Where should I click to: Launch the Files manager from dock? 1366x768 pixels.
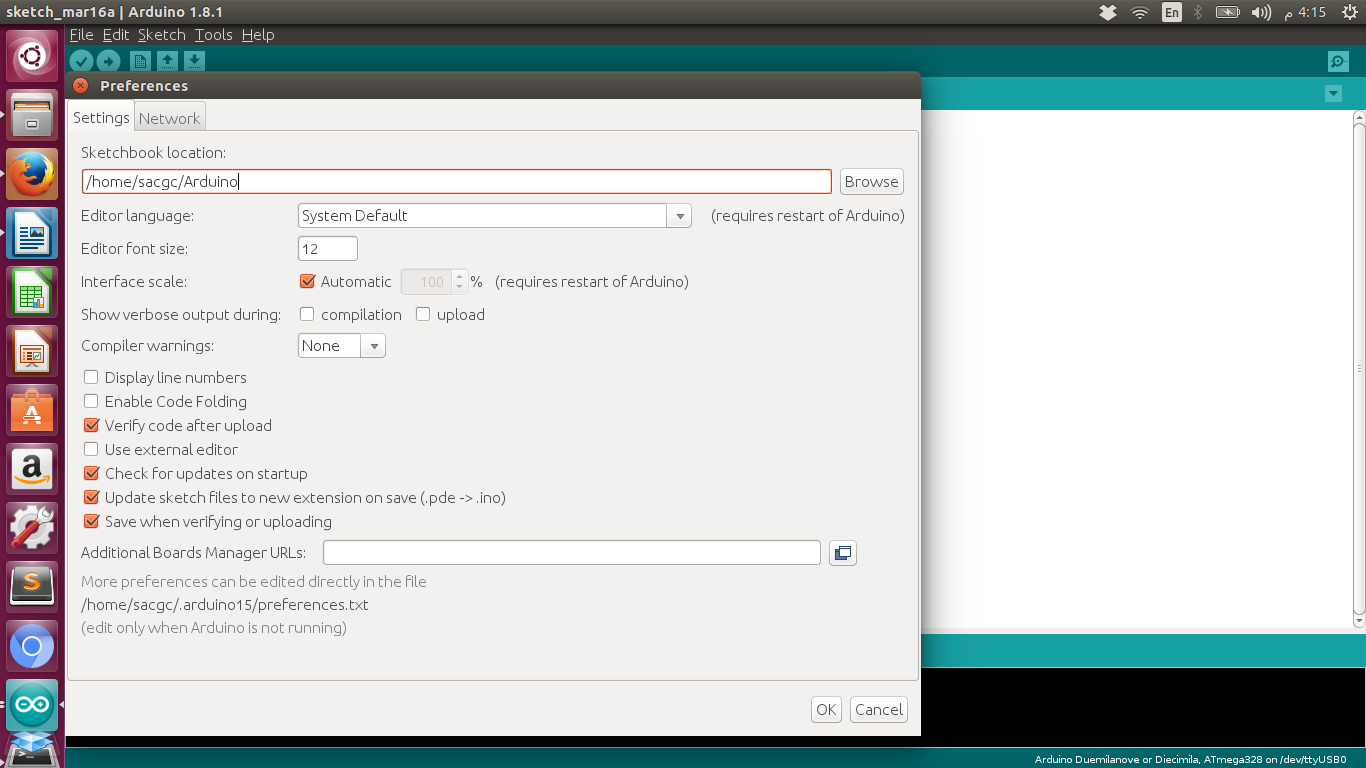pos(32,115)
